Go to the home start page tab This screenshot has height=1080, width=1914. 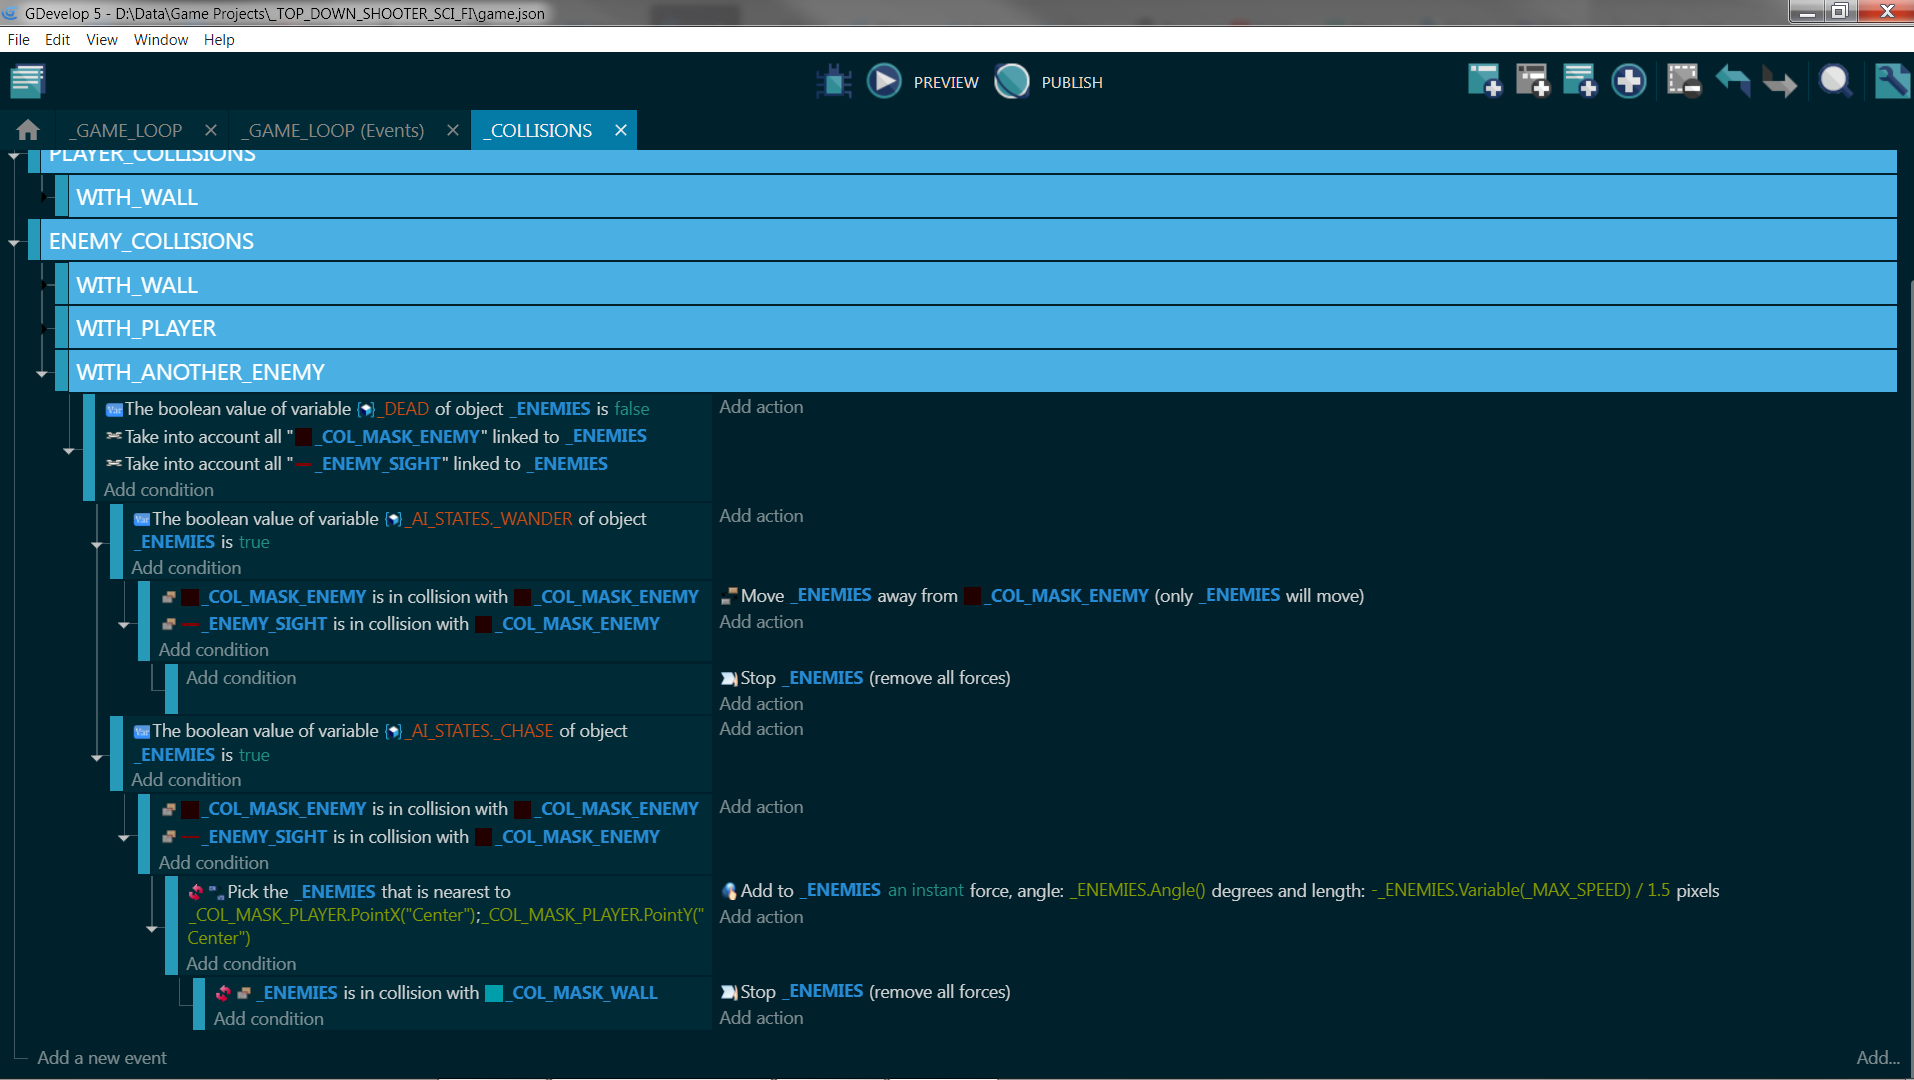click(28, 130)
